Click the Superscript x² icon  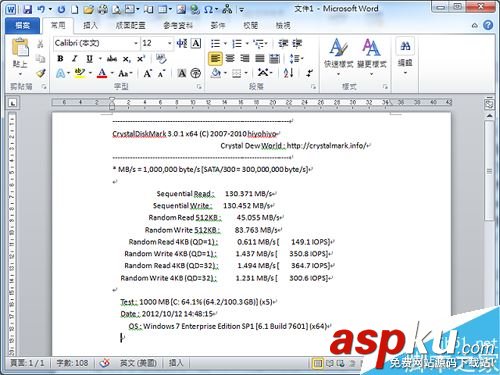141,59
